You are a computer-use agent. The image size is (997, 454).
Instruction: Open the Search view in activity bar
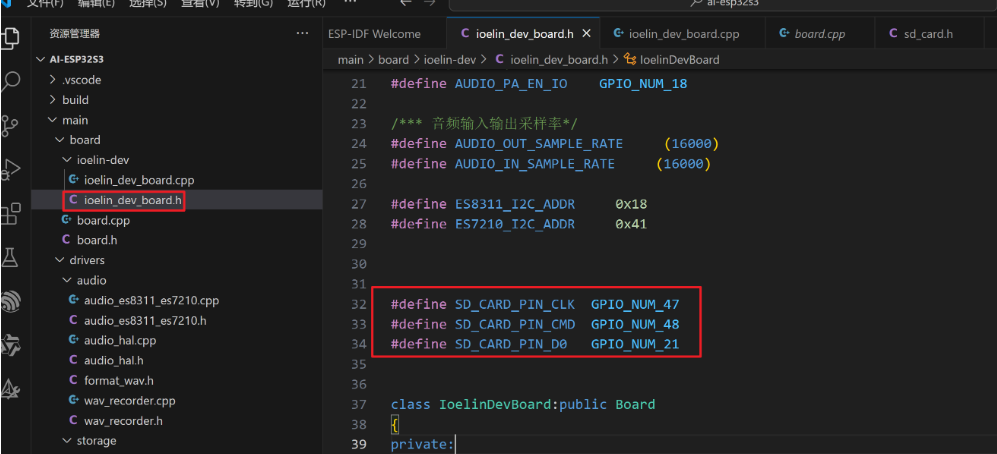point(11,81)
